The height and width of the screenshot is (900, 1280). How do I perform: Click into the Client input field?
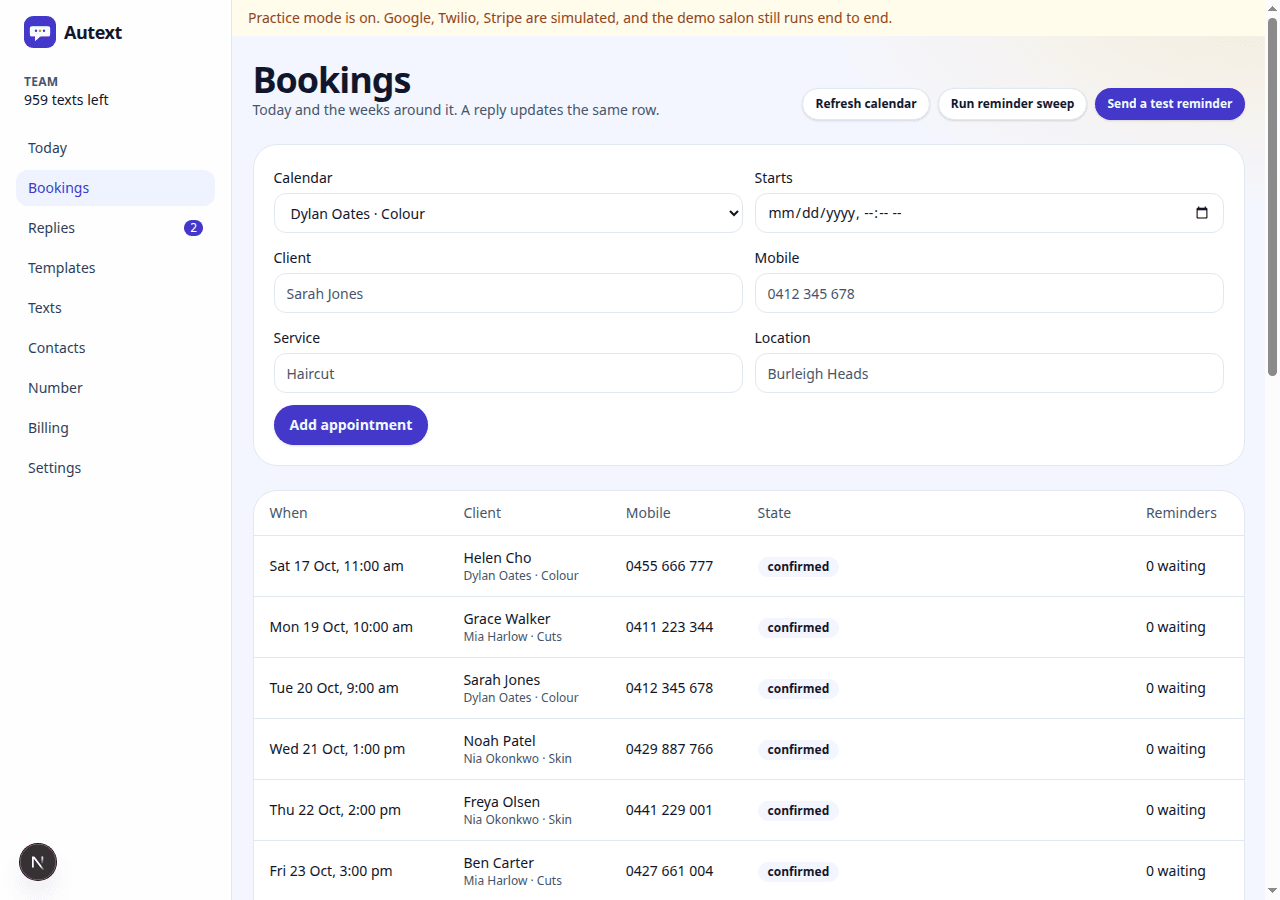point(508,293)
